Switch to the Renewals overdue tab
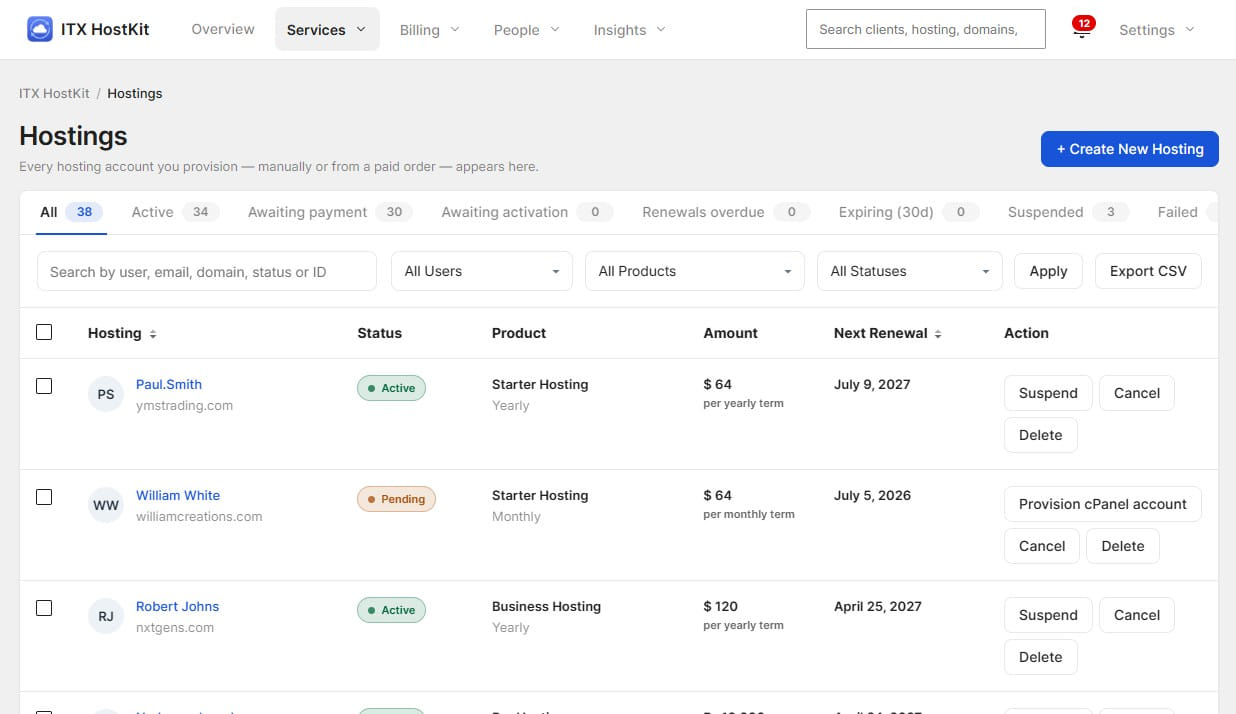Image resolution: width=1236 pixels, height=714 pixels. 725,212
